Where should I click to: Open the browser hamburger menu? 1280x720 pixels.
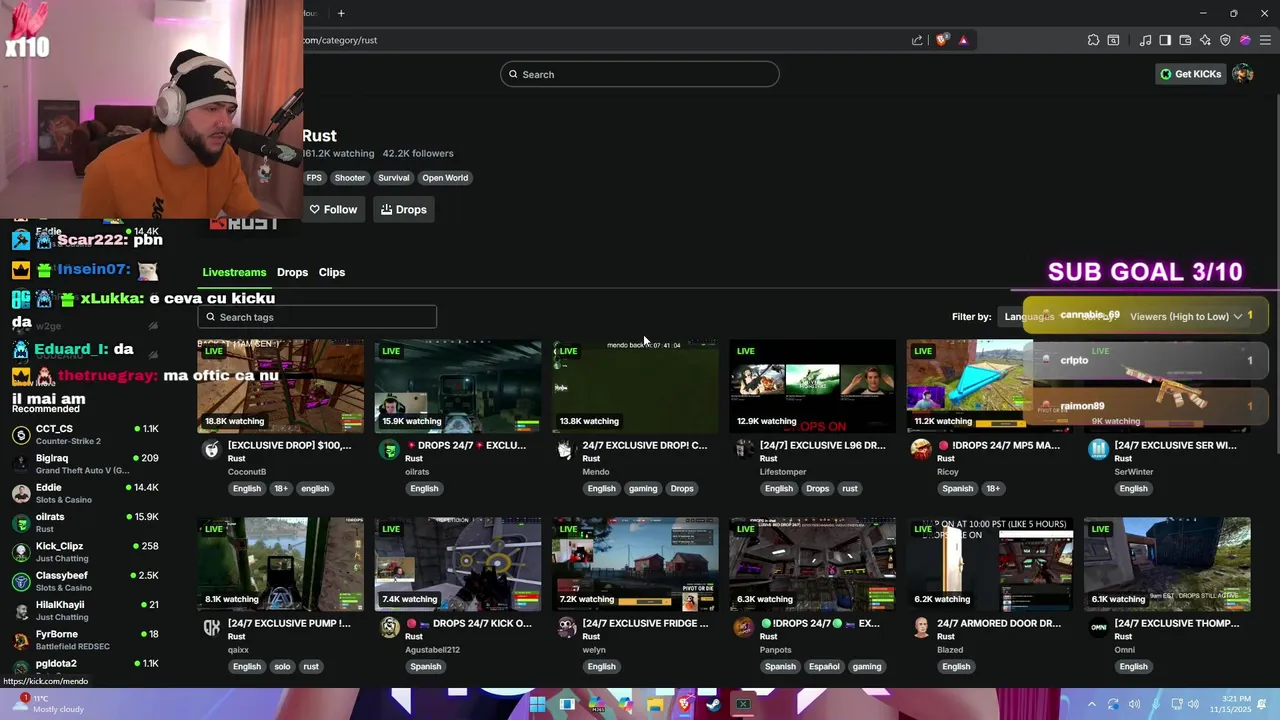click(1265, 40)
